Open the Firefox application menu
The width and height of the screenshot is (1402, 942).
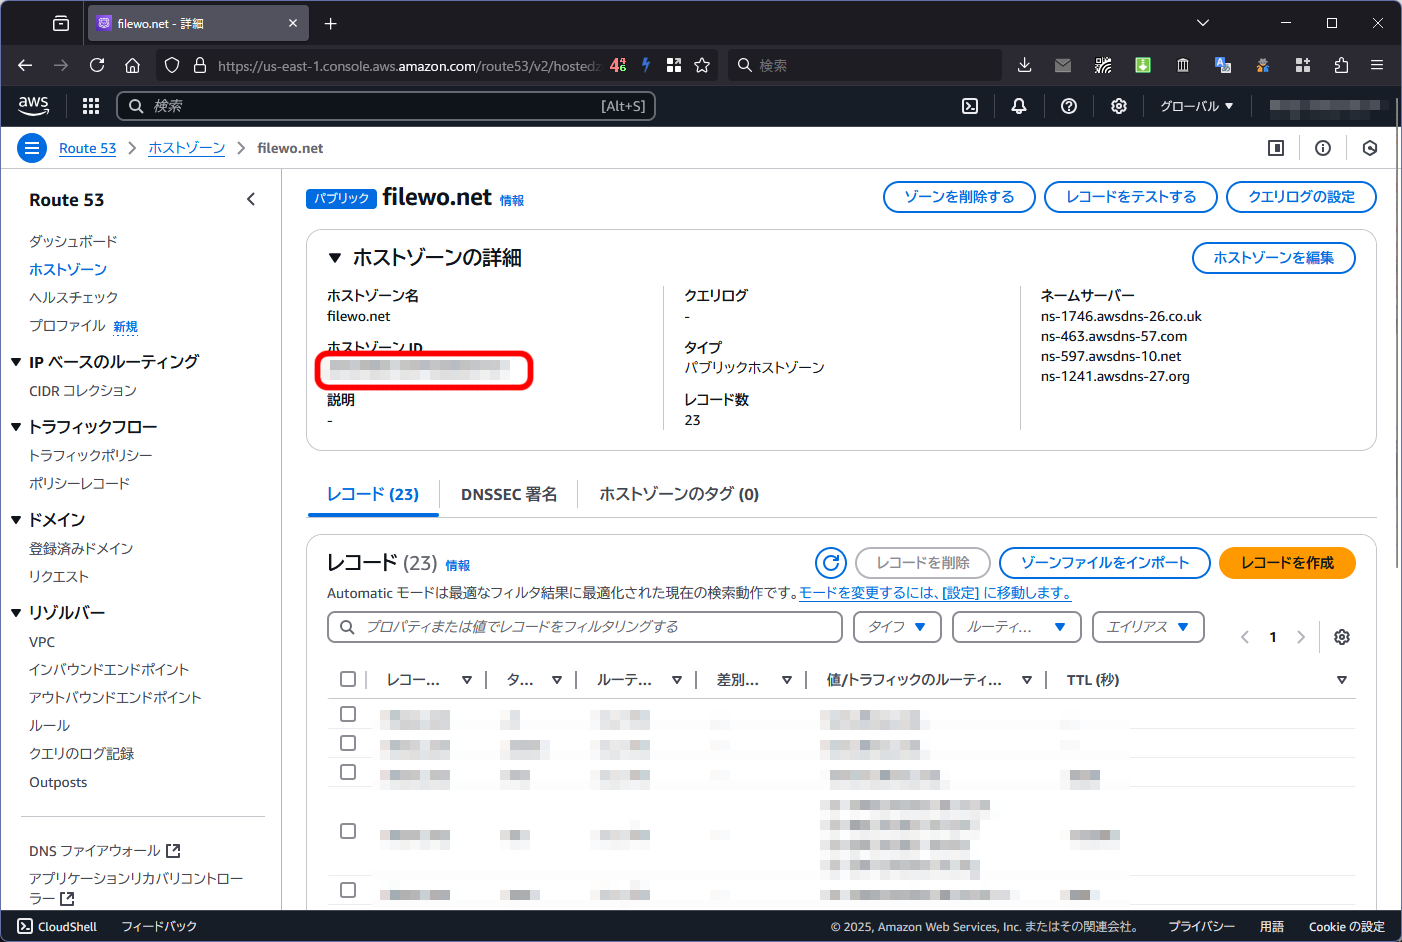pos(1377,65)
